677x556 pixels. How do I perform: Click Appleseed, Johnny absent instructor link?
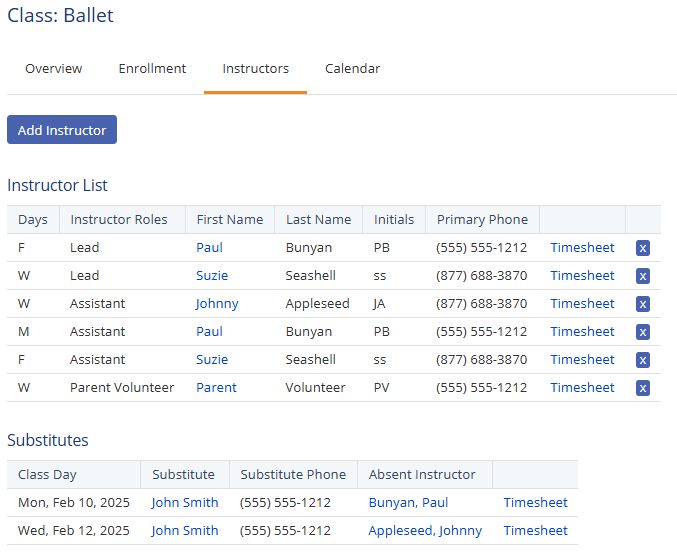425,531
